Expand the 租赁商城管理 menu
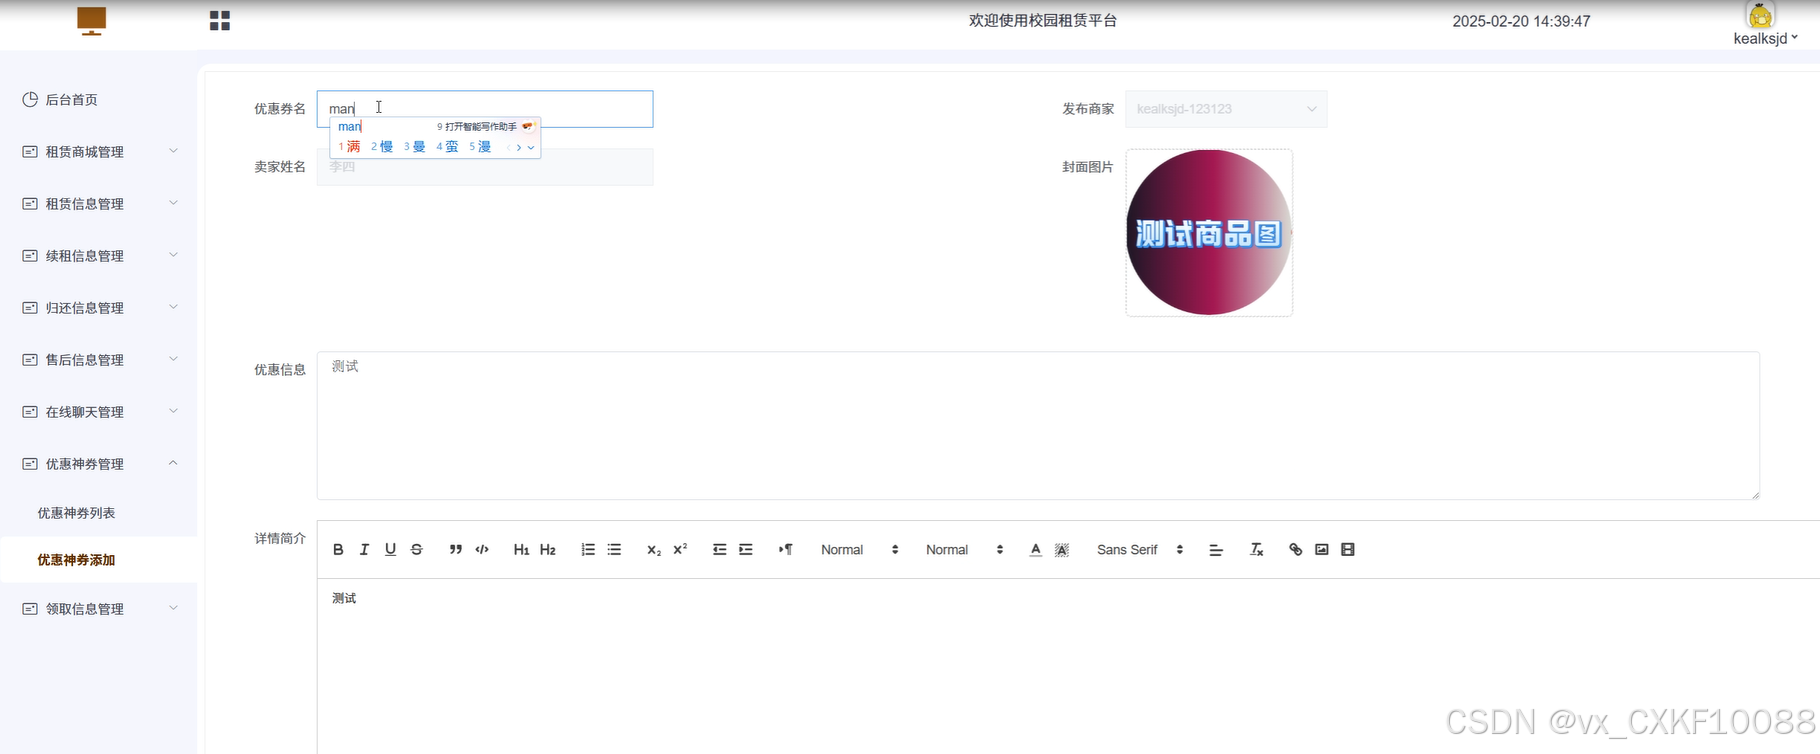The width and height of the screenshot is (1820, 754). [98, 152]
